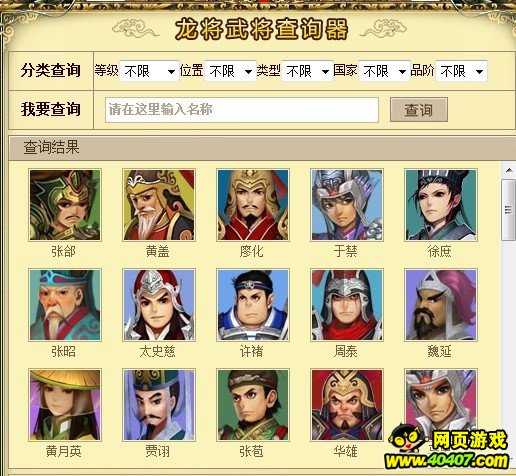This screenshot has height=476, width=516.
Task: Pick the 太史慈 general portrait
Action: click(x=159, y=305)
